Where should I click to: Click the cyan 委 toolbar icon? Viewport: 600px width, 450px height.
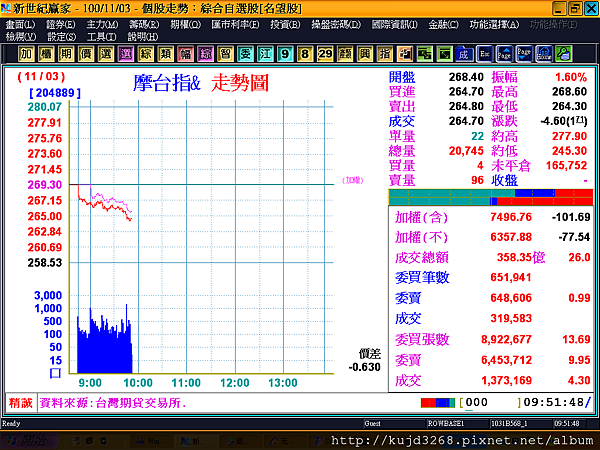click(245, 54)
